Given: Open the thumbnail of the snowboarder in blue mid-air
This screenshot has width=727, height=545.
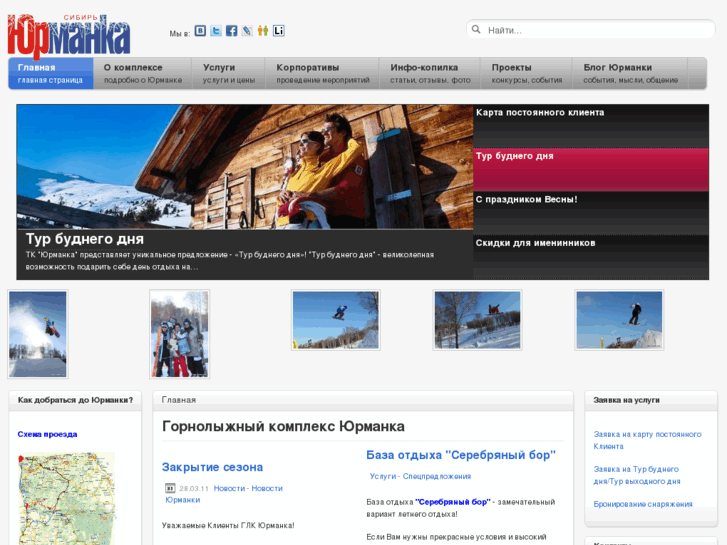Looking at the screenshot, I should [x=336, y=320].
